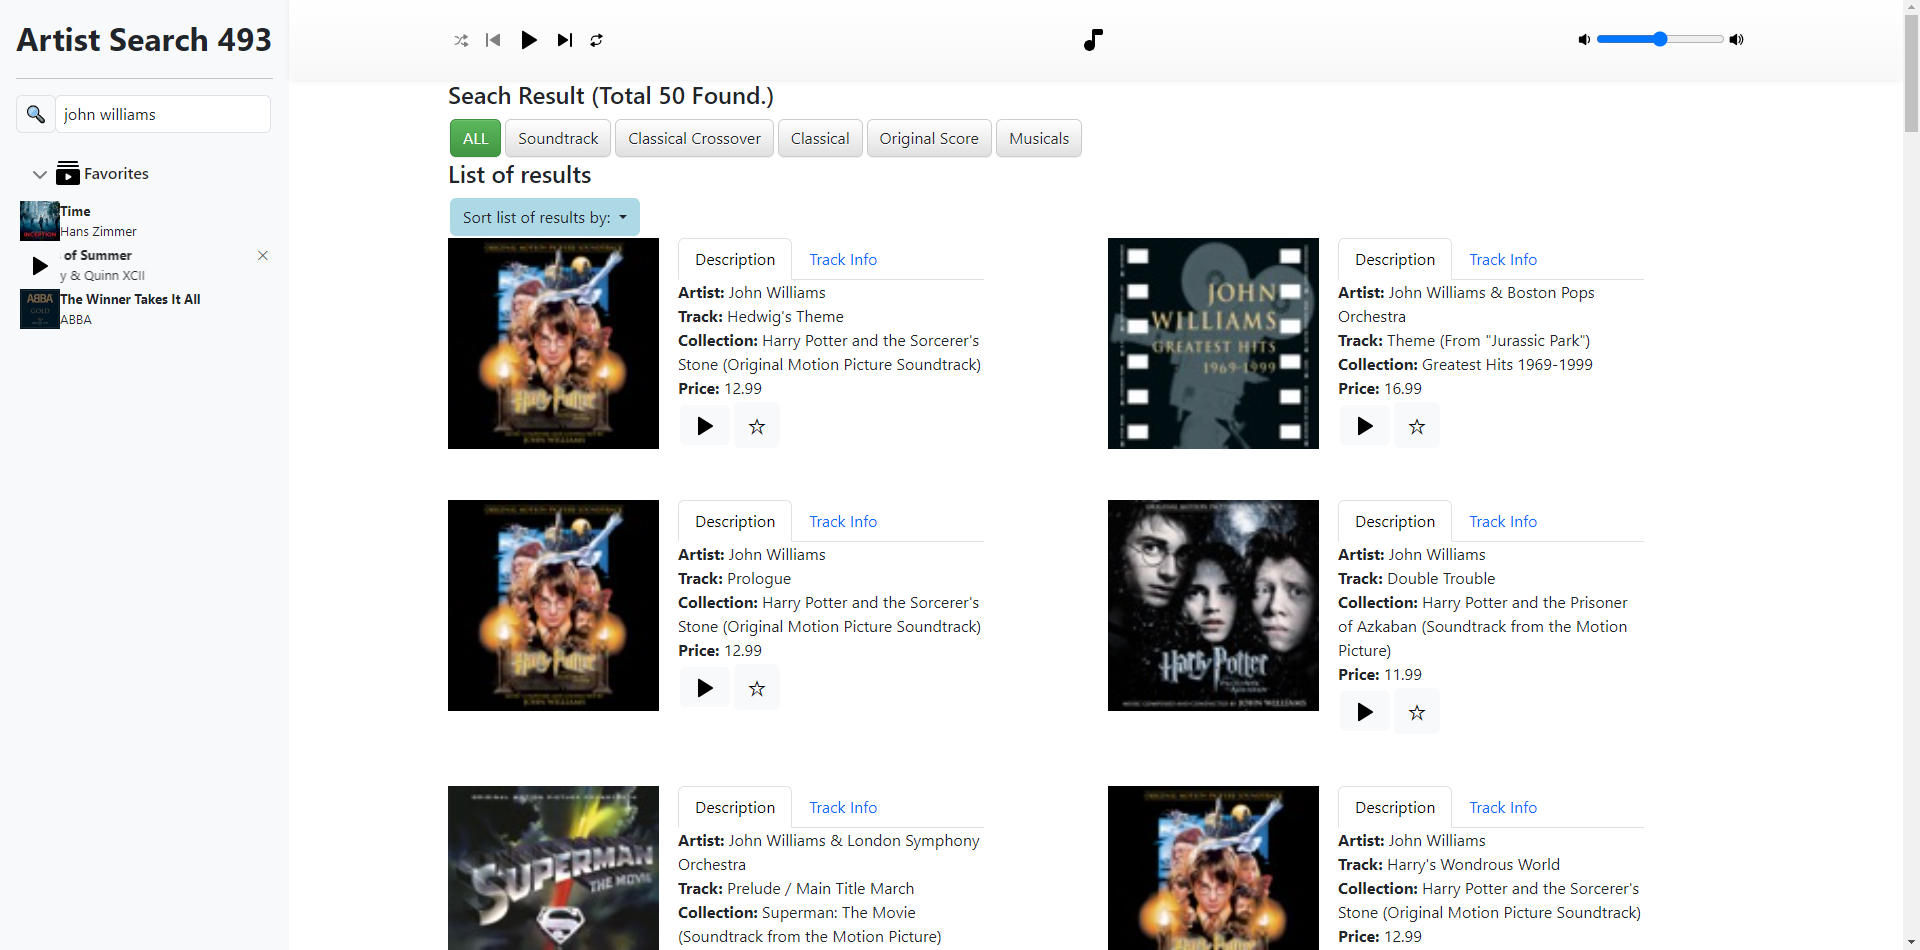The width and height of the screenshot is (1920, 950).
Task: Add Prologue to favorites with star
Action: point(757,688)
